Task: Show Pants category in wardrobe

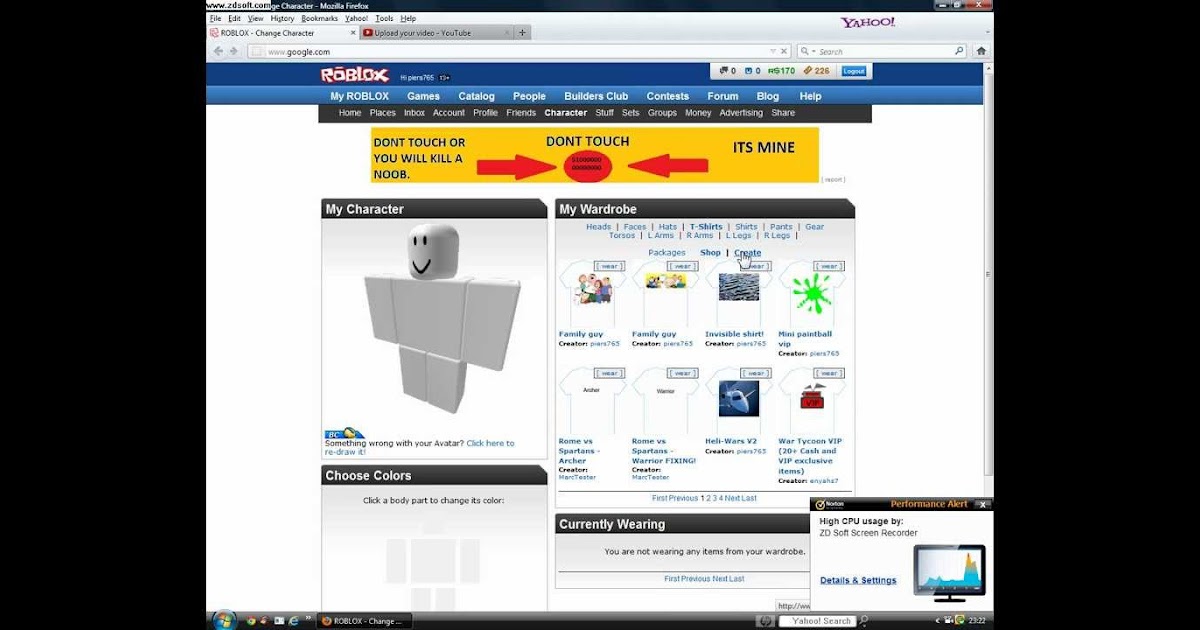Action: coord(781,227)
